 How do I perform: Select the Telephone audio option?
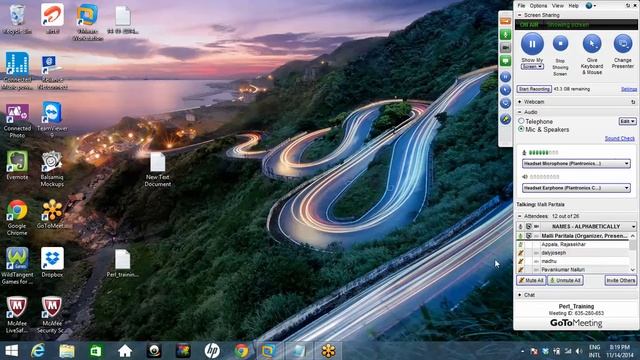point(522,121)
